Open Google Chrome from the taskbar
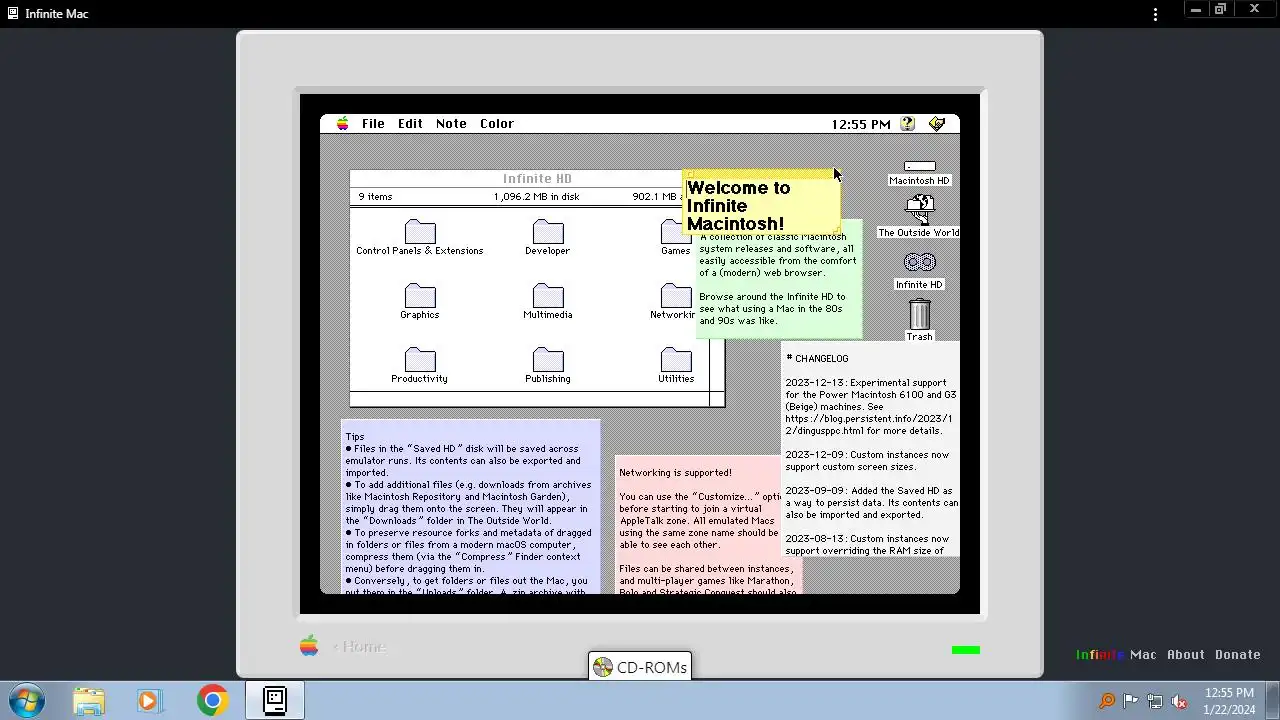1280x720 pixels. pos(212,701)
